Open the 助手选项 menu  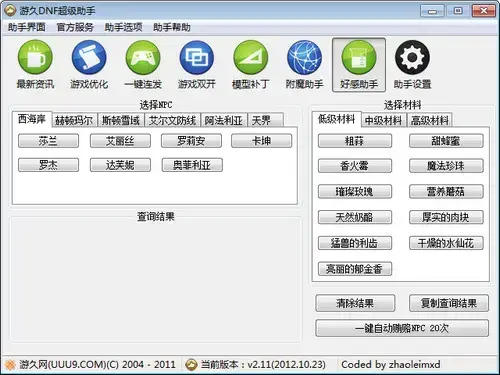[123, 27]
